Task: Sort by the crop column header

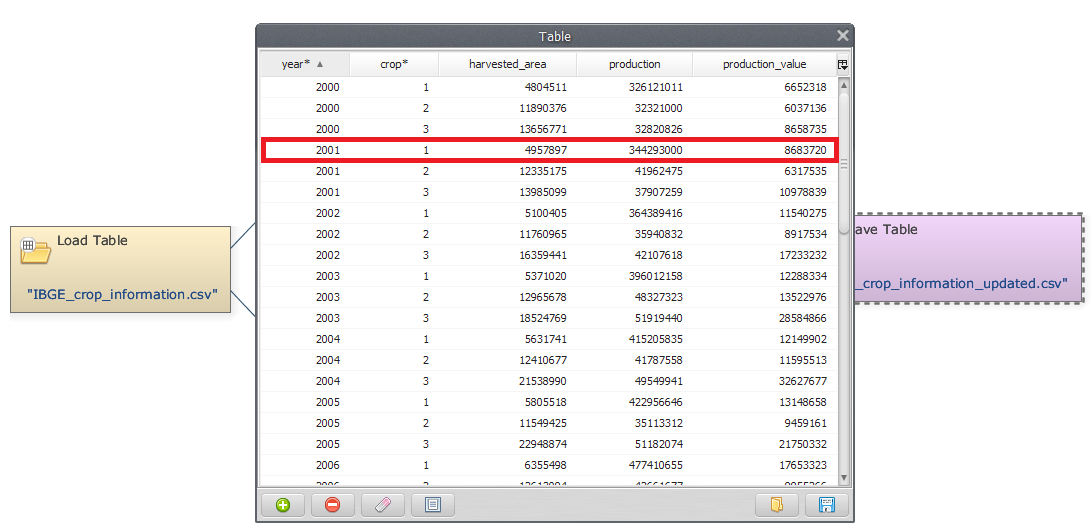Action: [394, 64]
